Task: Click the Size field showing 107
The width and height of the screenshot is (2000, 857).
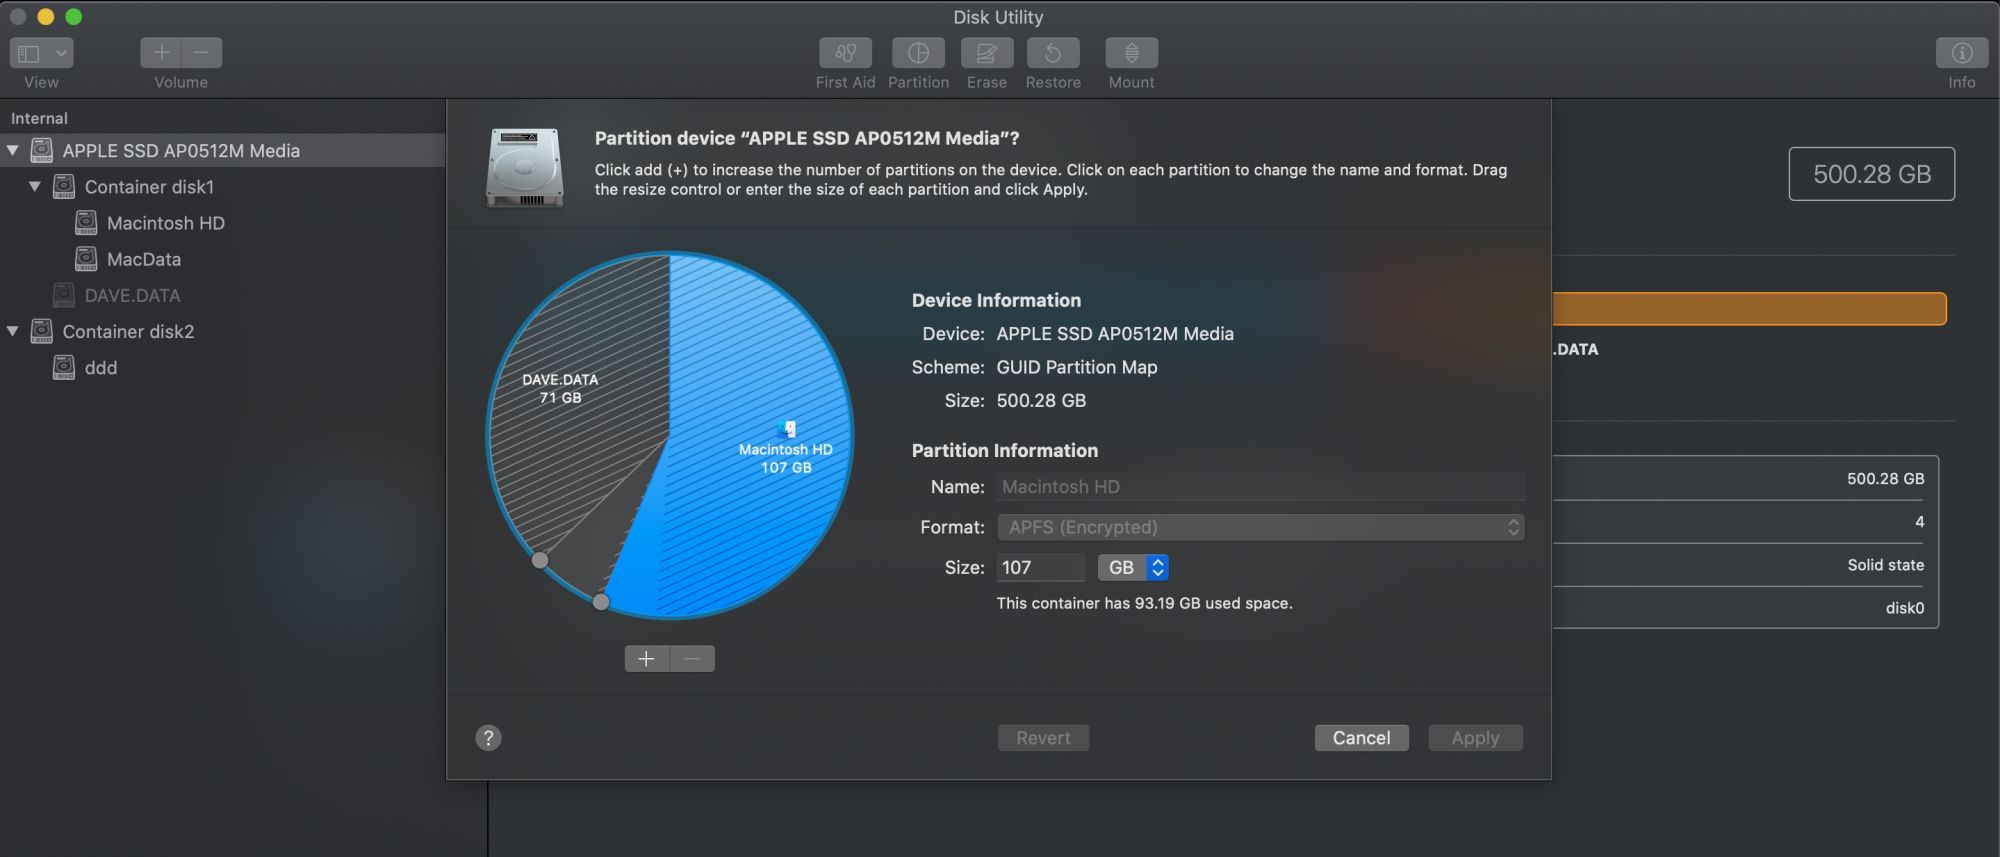Action: coord(1041,567)
